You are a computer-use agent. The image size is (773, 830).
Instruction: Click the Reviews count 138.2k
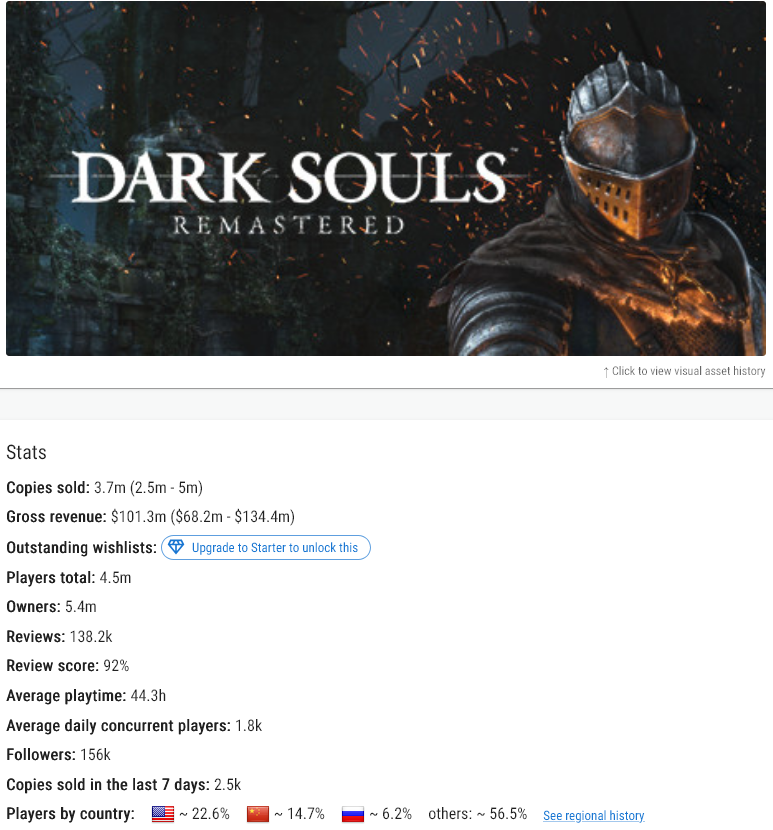coord(91,637)
